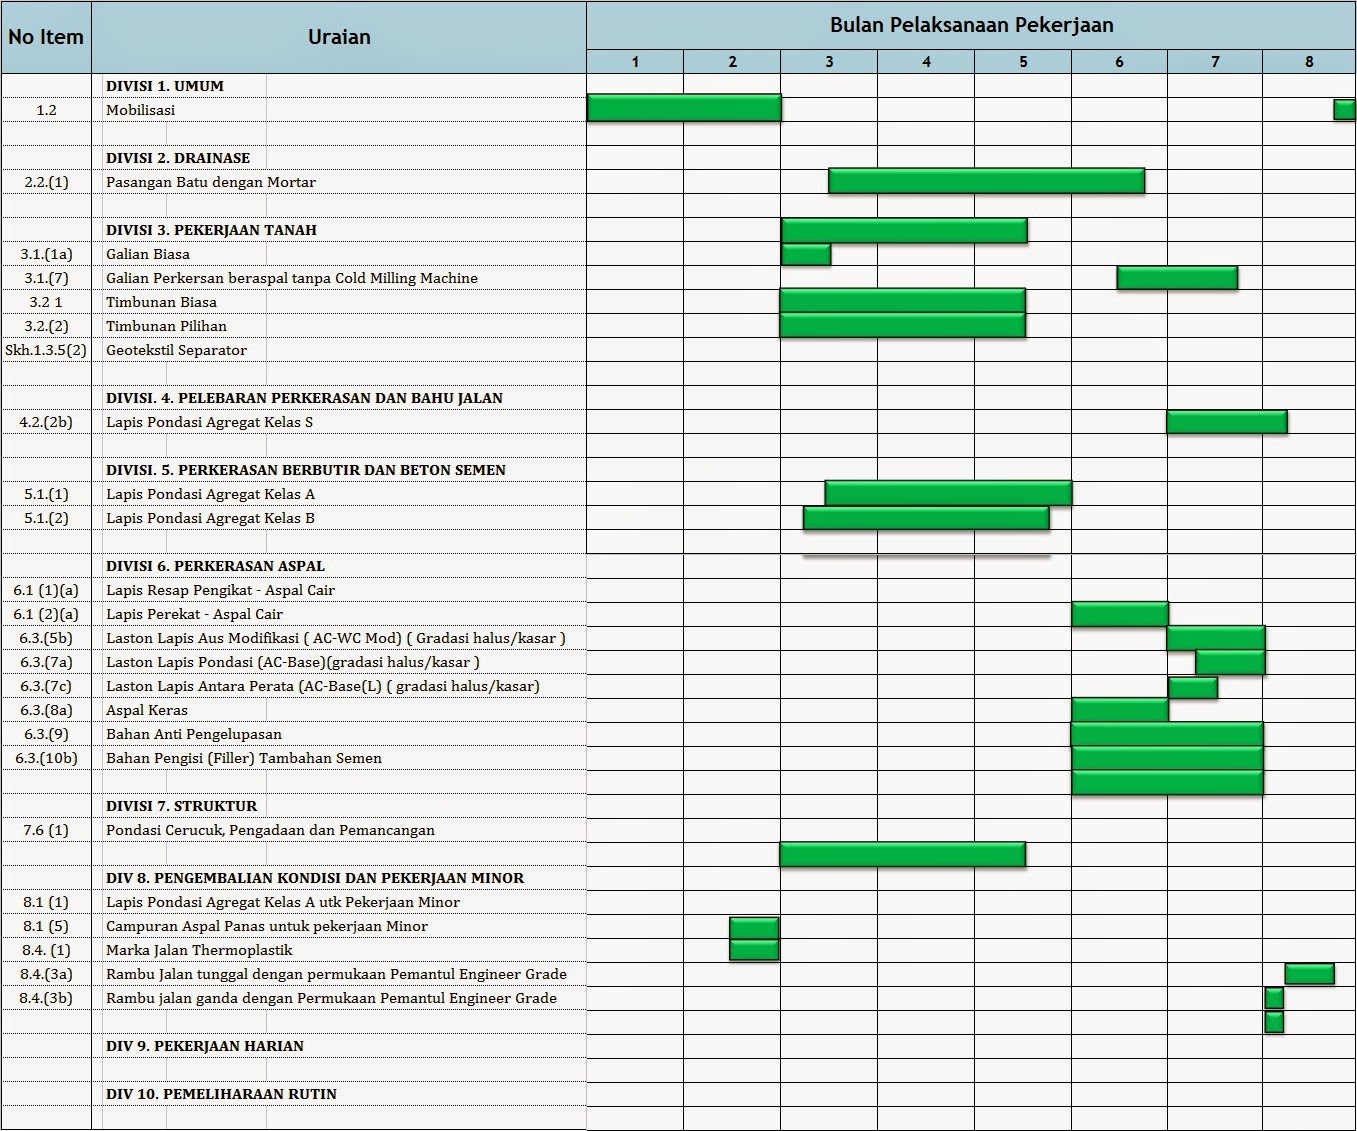Click the Bahan Anti Pengelupasan bar

click(1167, 734)
